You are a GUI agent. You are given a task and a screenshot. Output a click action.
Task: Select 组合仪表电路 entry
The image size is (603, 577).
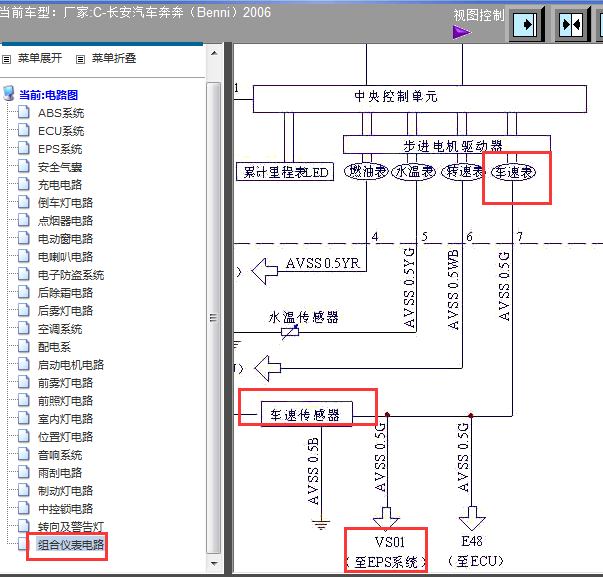[71, 545]
